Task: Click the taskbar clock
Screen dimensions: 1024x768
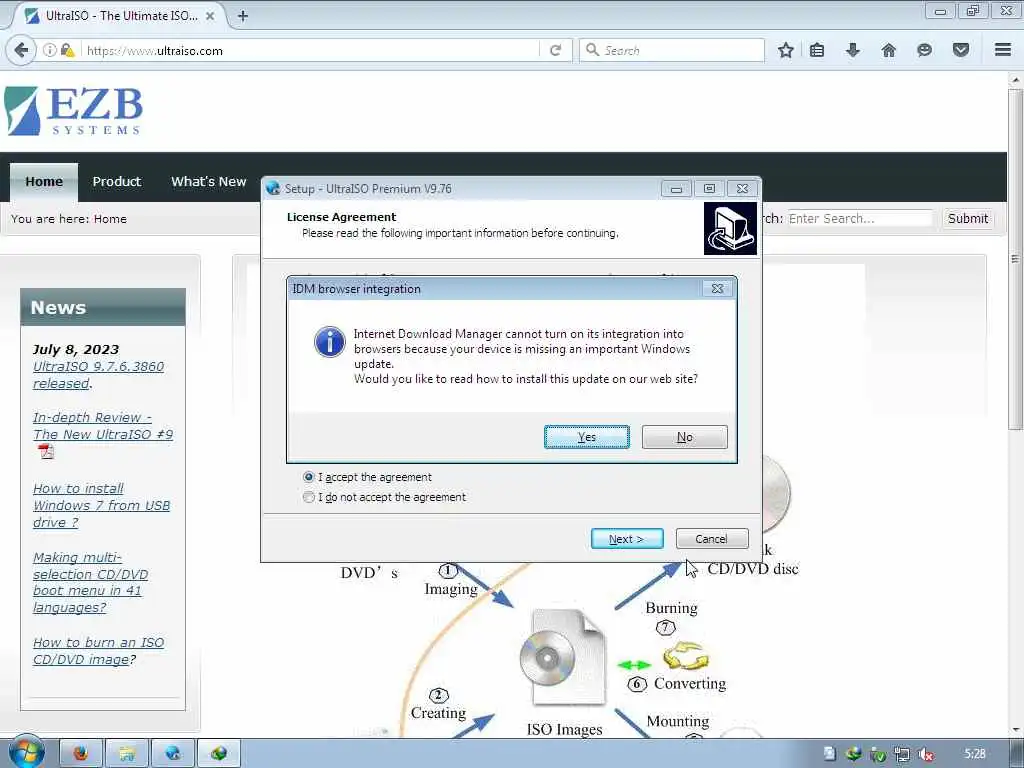Action: click(x=975, y=754)
